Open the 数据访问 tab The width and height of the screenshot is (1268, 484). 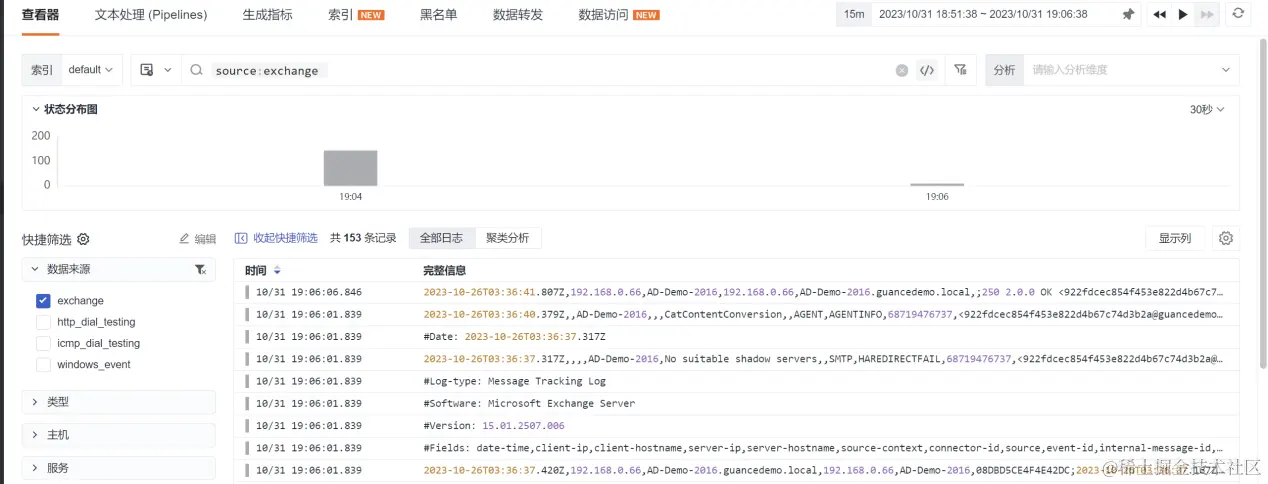[x=618, y=15]
